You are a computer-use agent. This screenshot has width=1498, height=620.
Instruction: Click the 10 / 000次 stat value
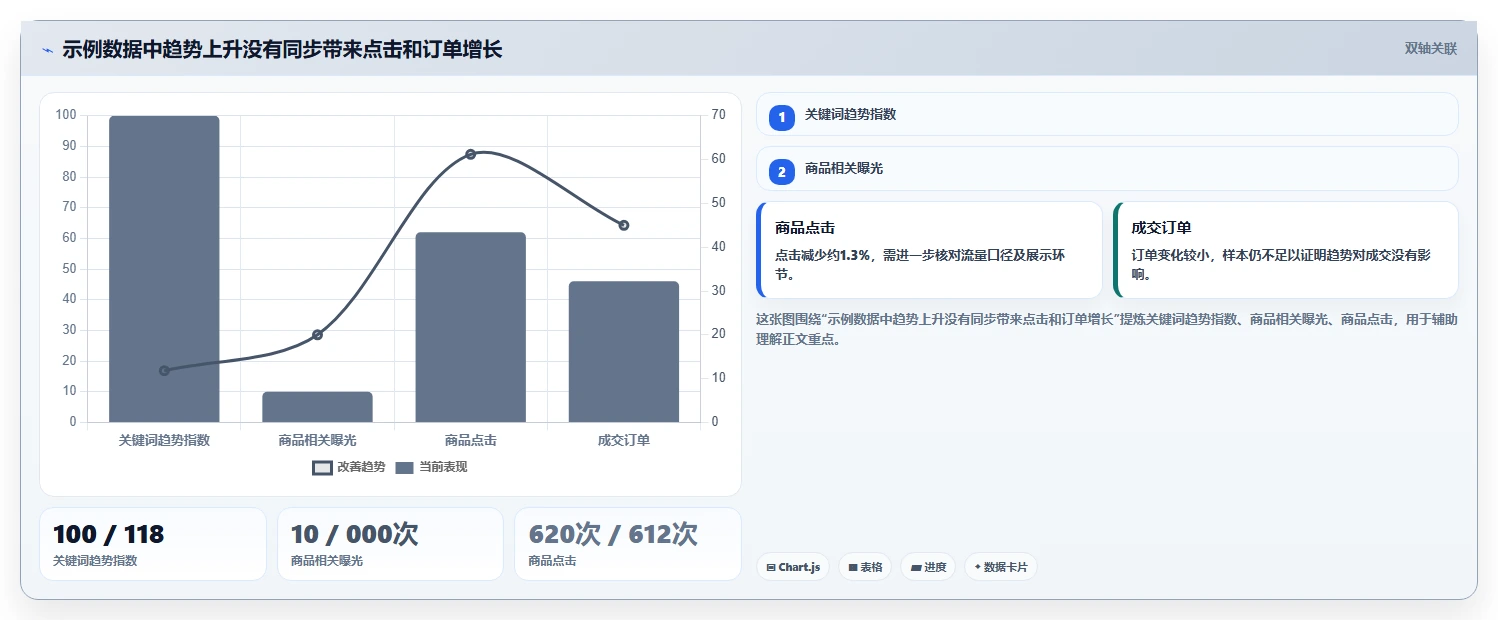tap(354, 535)
